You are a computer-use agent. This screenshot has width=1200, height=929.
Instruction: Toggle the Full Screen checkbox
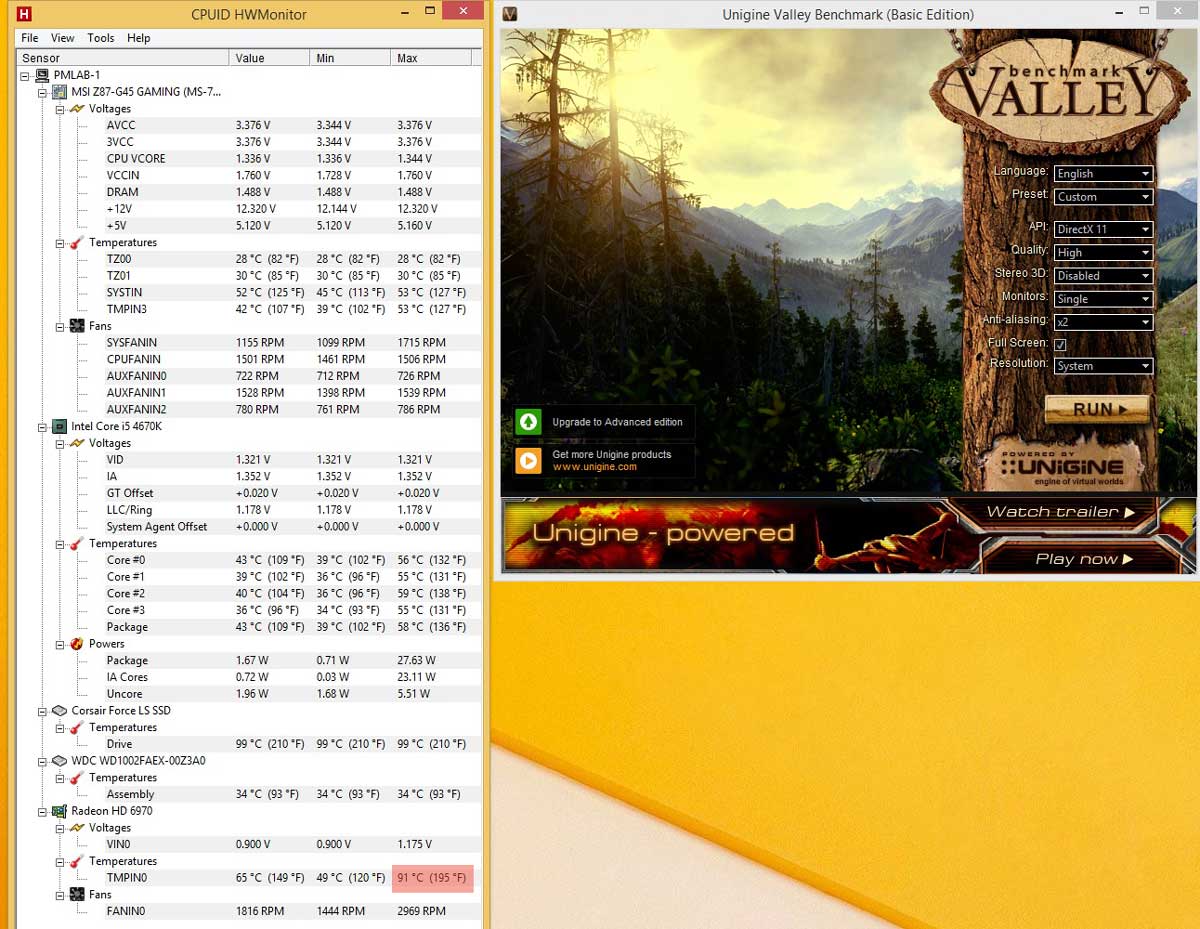pyautogui.click(x=1060, y=344)
